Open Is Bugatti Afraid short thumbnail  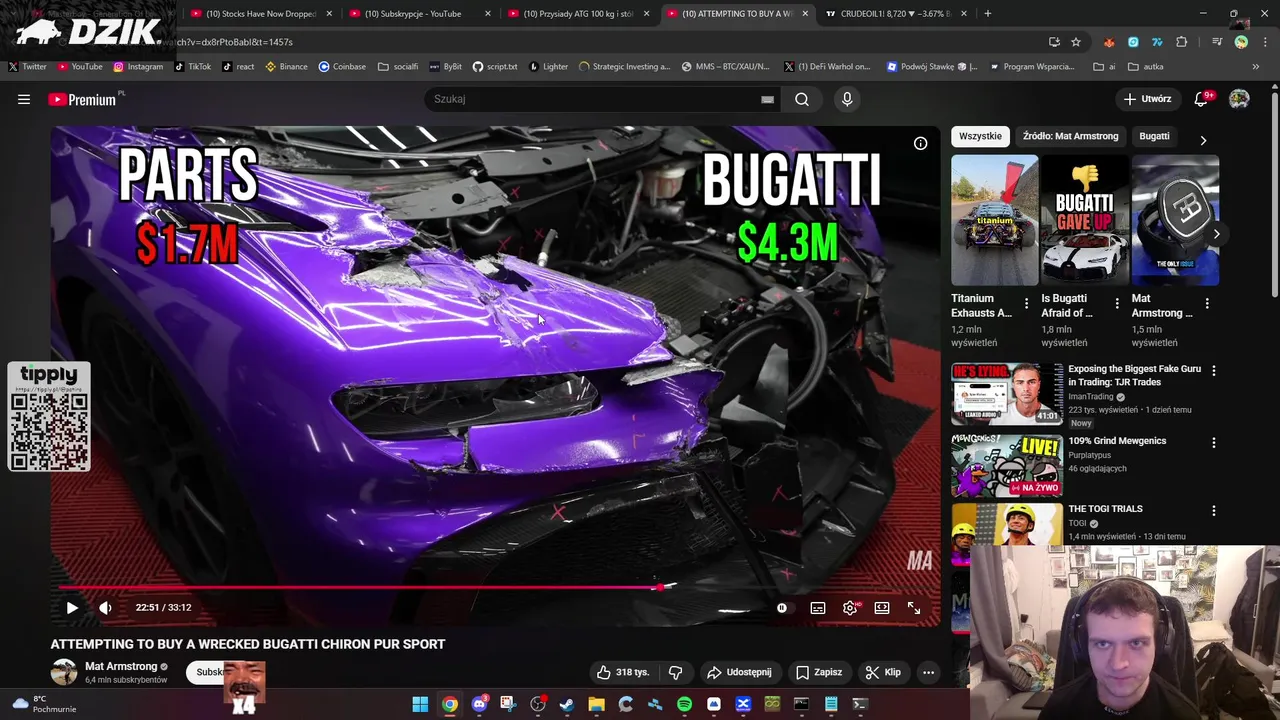click(1085, 220)
